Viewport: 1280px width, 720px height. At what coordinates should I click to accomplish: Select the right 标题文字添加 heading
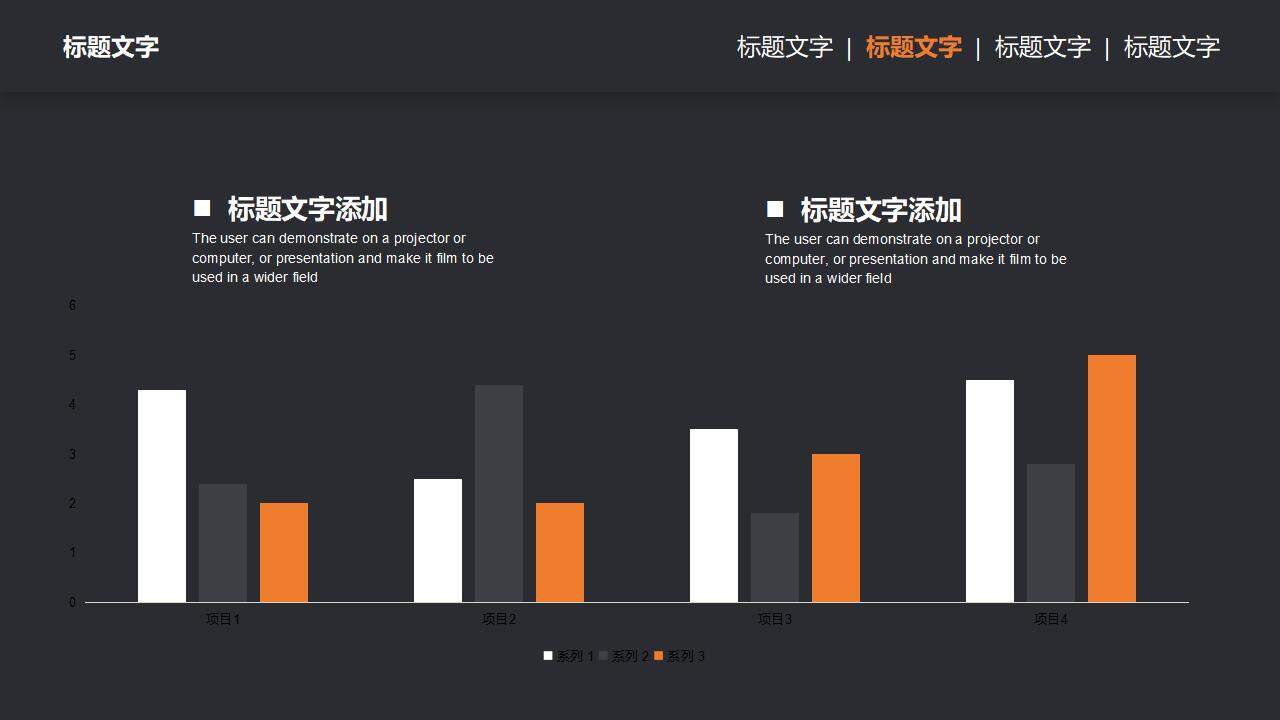(881, 210)
